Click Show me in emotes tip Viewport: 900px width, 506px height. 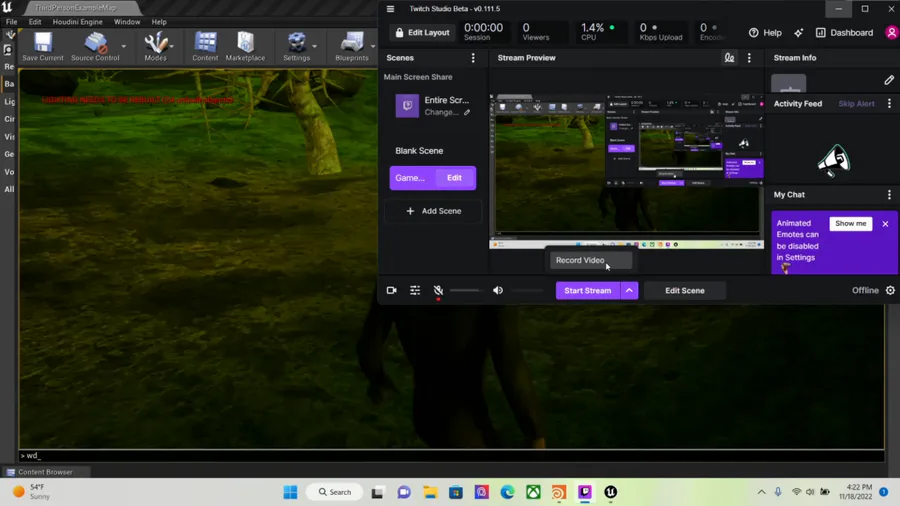point(851,224)
